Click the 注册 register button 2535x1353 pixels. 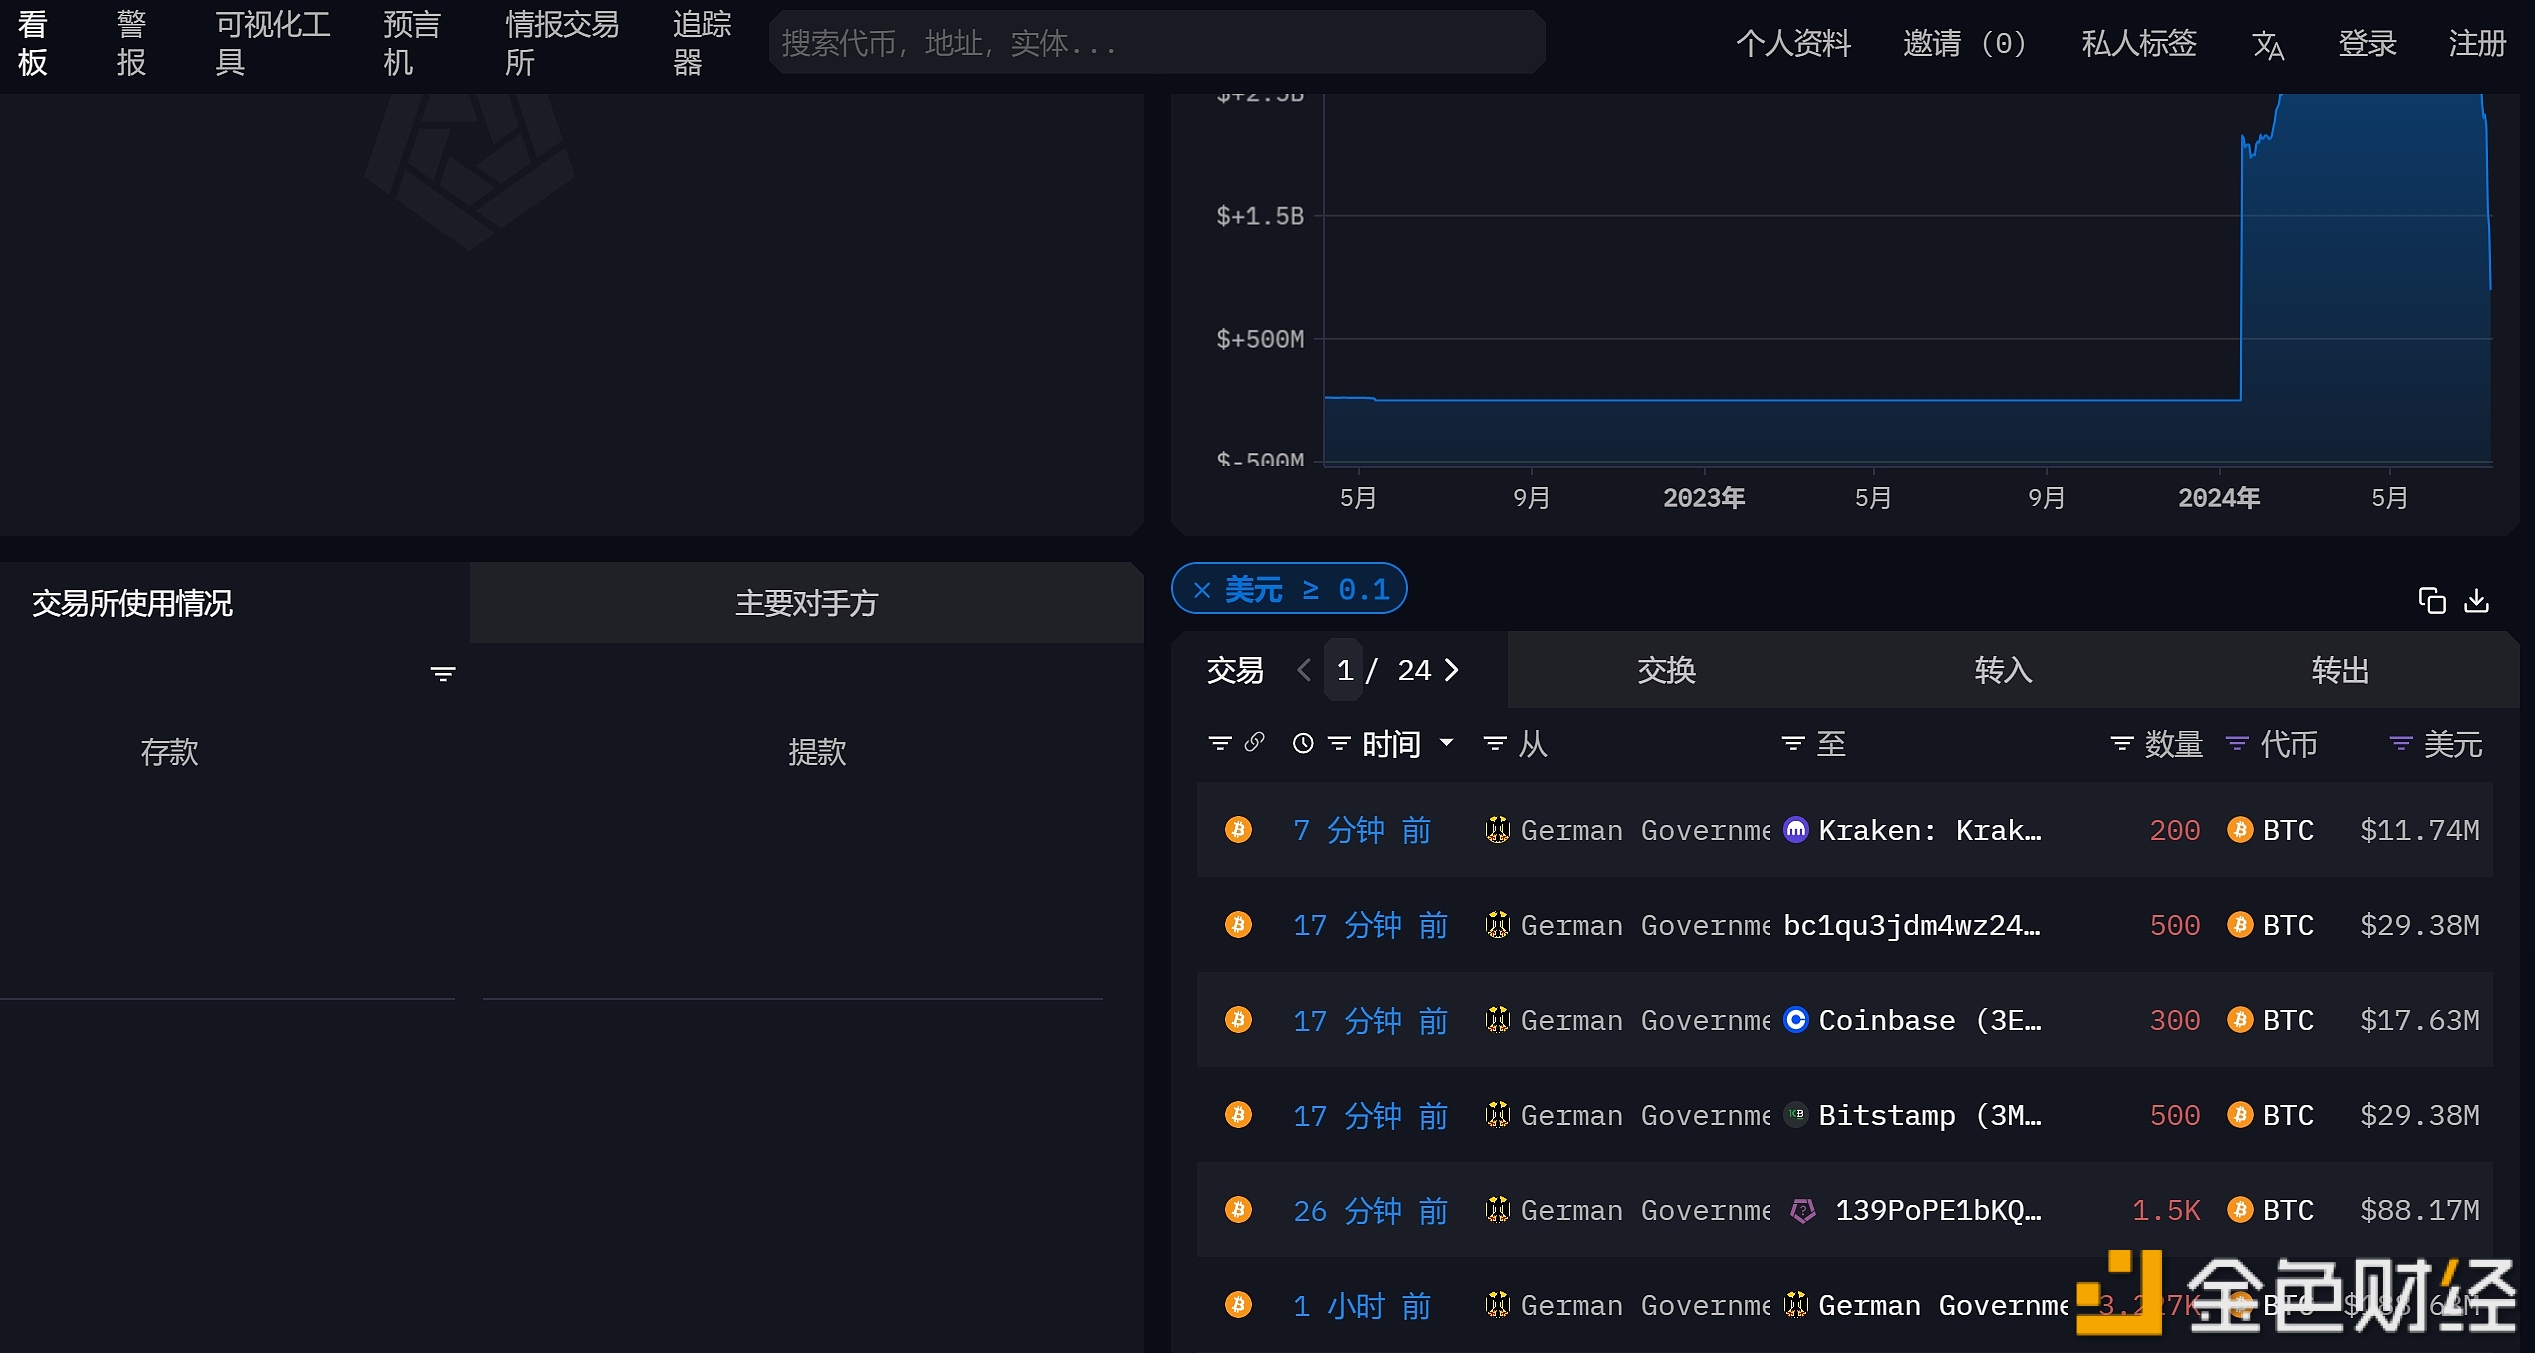coord(2477,43)
